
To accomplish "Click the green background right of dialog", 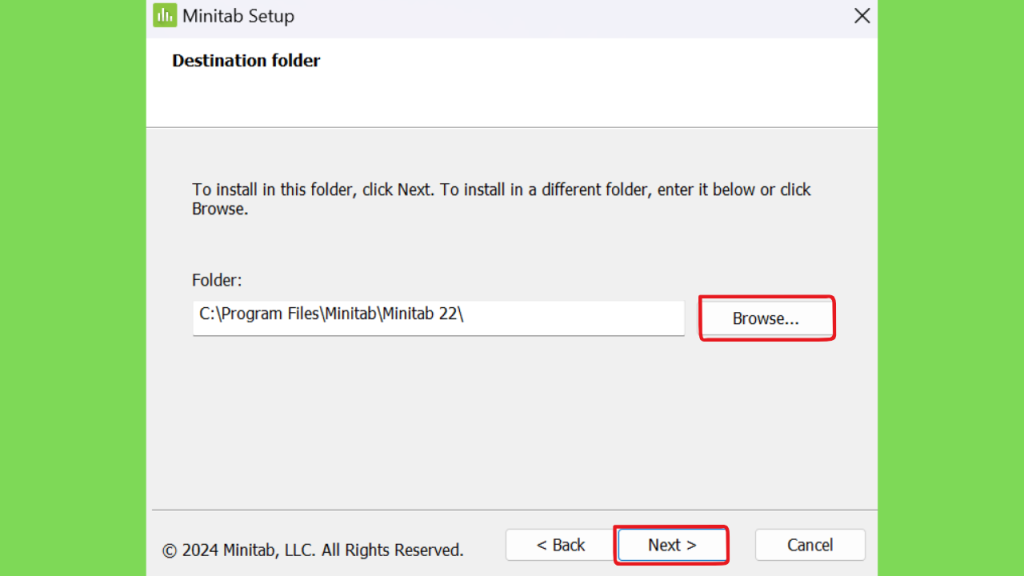I will [x=951, y=287].
